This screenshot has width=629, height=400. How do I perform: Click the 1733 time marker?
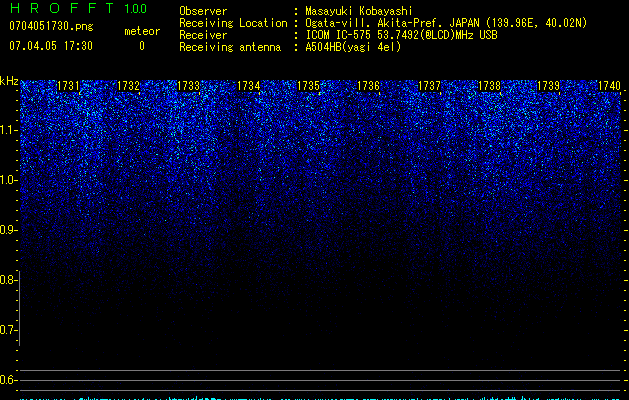189,86
